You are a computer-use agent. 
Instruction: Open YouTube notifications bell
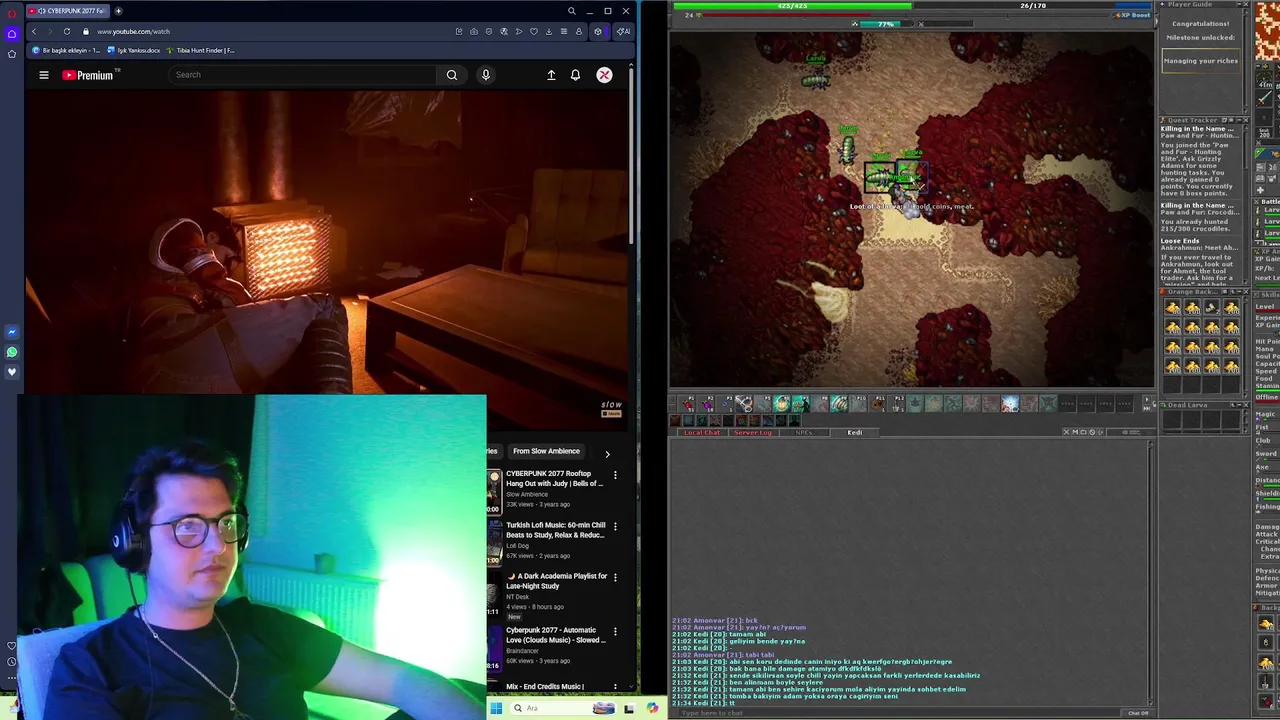[575, 75]
